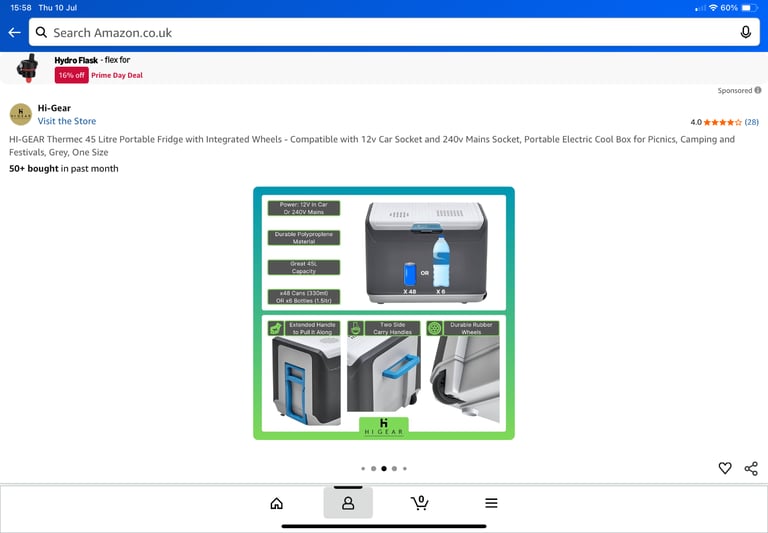Select the current third image dot
The image size is (768, 533).
pyautogui.click(x=384, y=468)
